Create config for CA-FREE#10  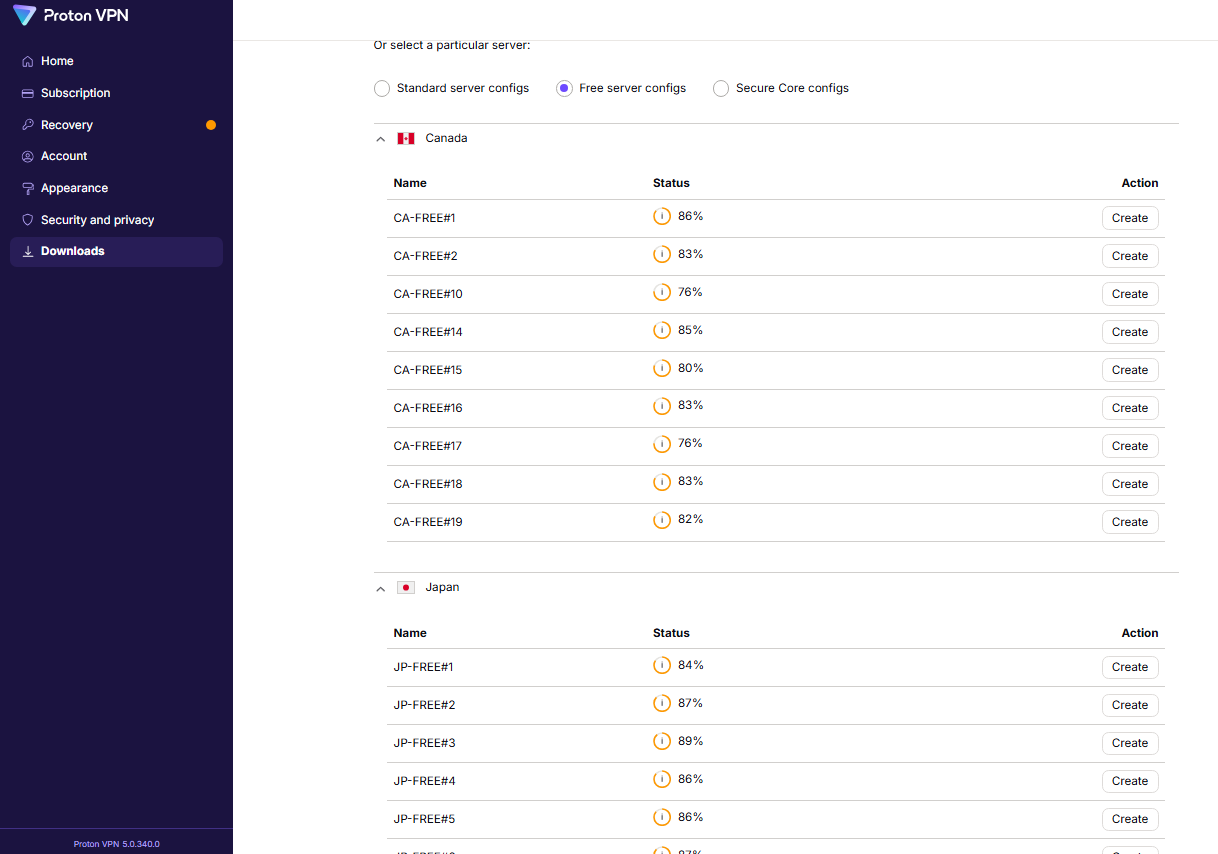[1130, 294]
